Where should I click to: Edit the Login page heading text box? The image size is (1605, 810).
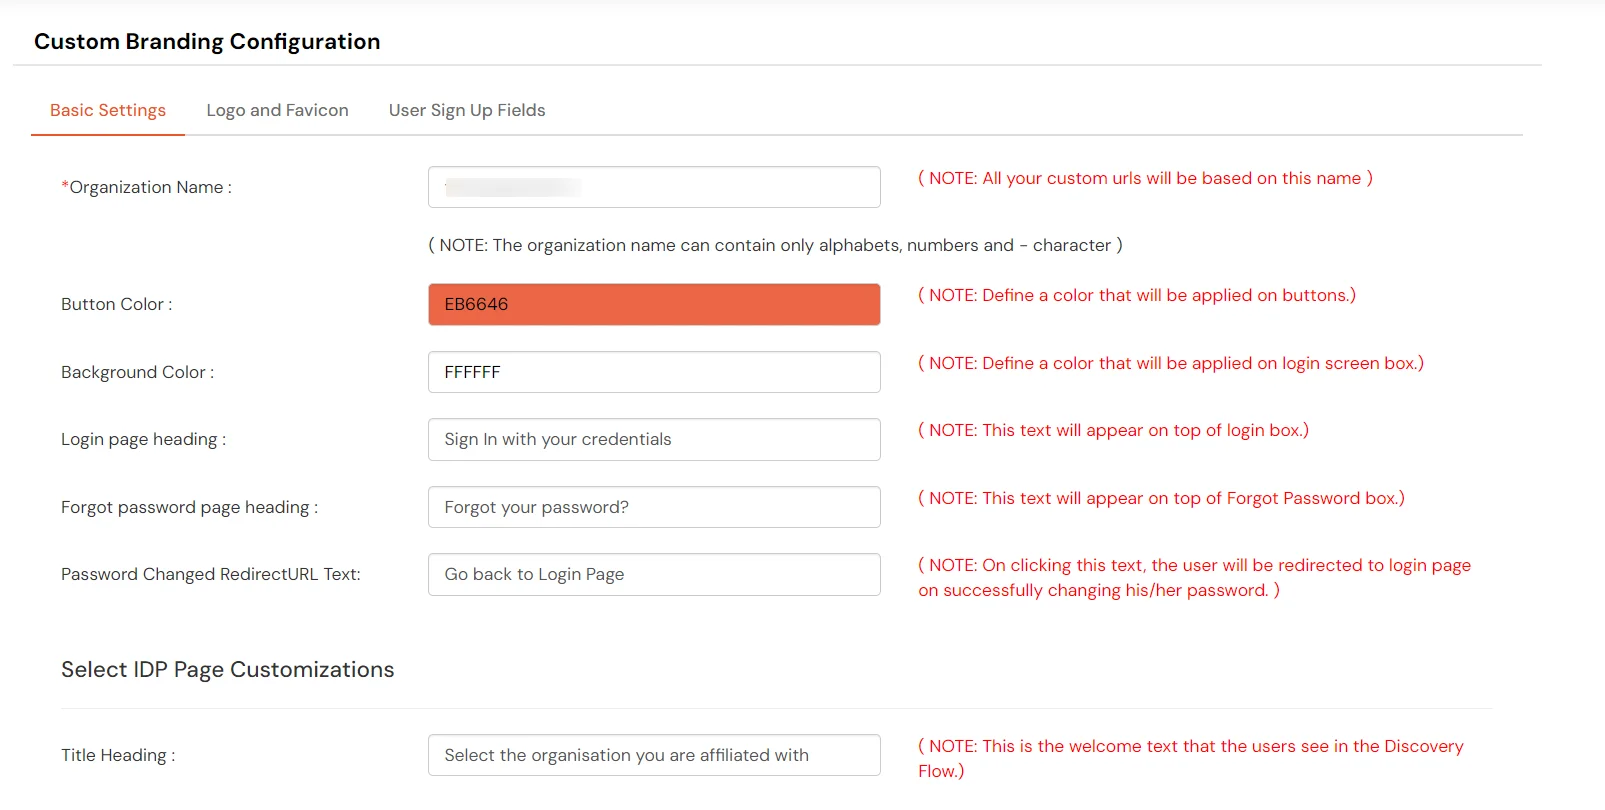pyautogui.click(x=653, y=439)
